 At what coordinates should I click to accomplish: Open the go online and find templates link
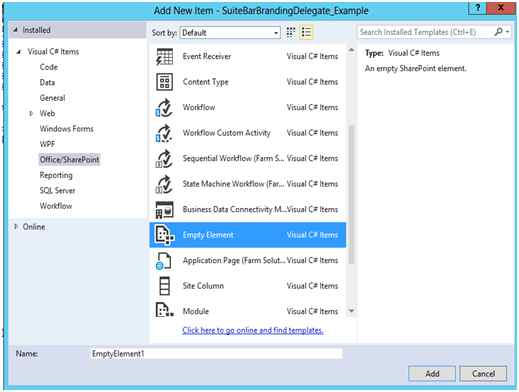coord(253,330)
